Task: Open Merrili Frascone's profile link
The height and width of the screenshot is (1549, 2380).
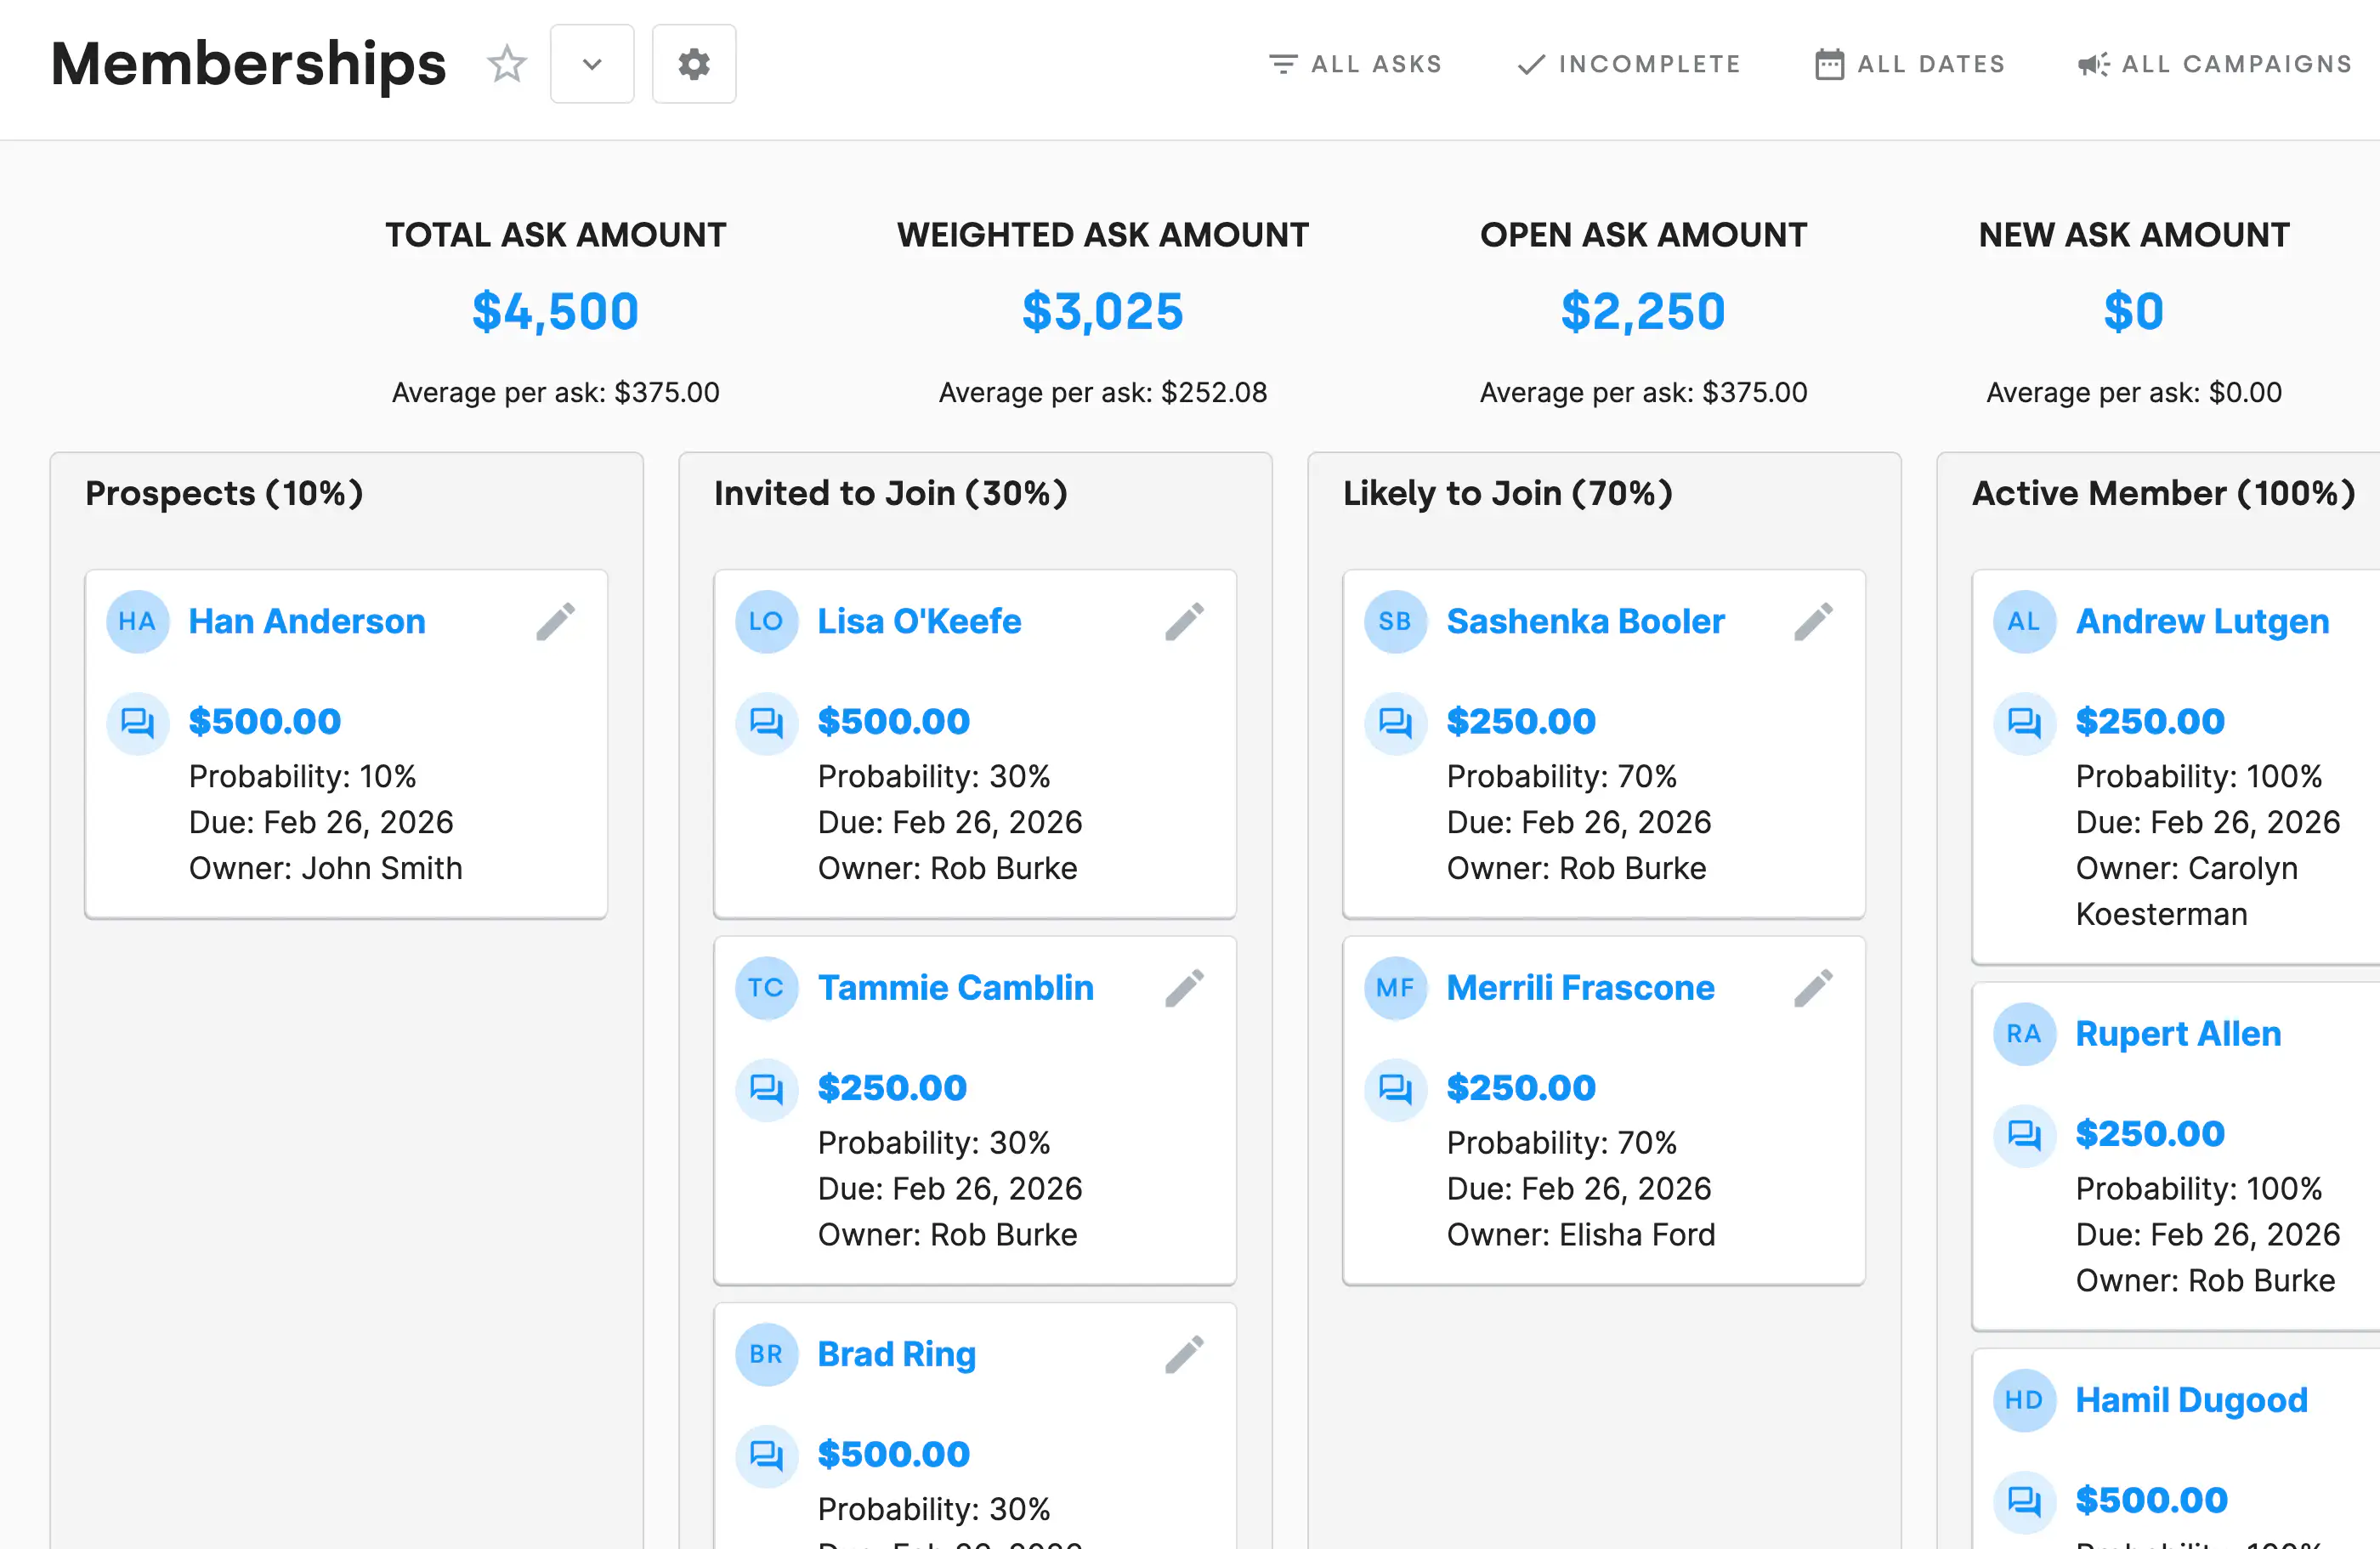Action: click(1581, 988)
